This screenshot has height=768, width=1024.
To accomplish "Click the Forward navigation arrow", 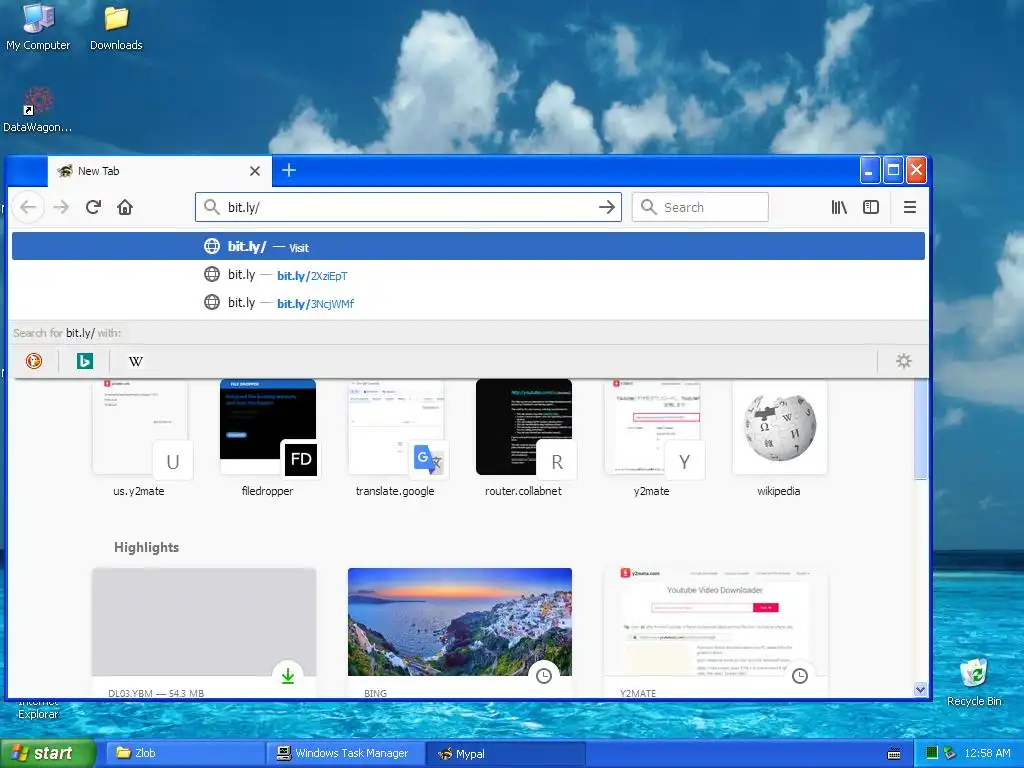I will [61, 207].
